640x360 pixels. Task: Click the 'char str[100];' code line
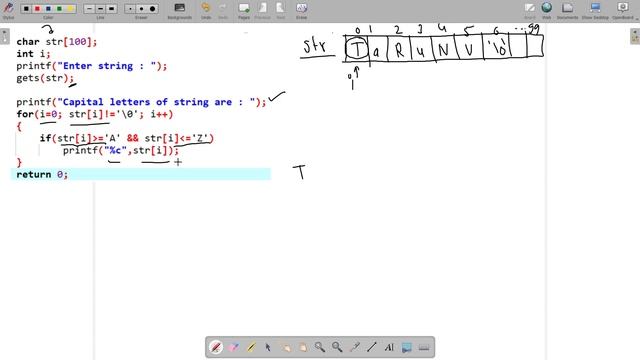(57, 42)
